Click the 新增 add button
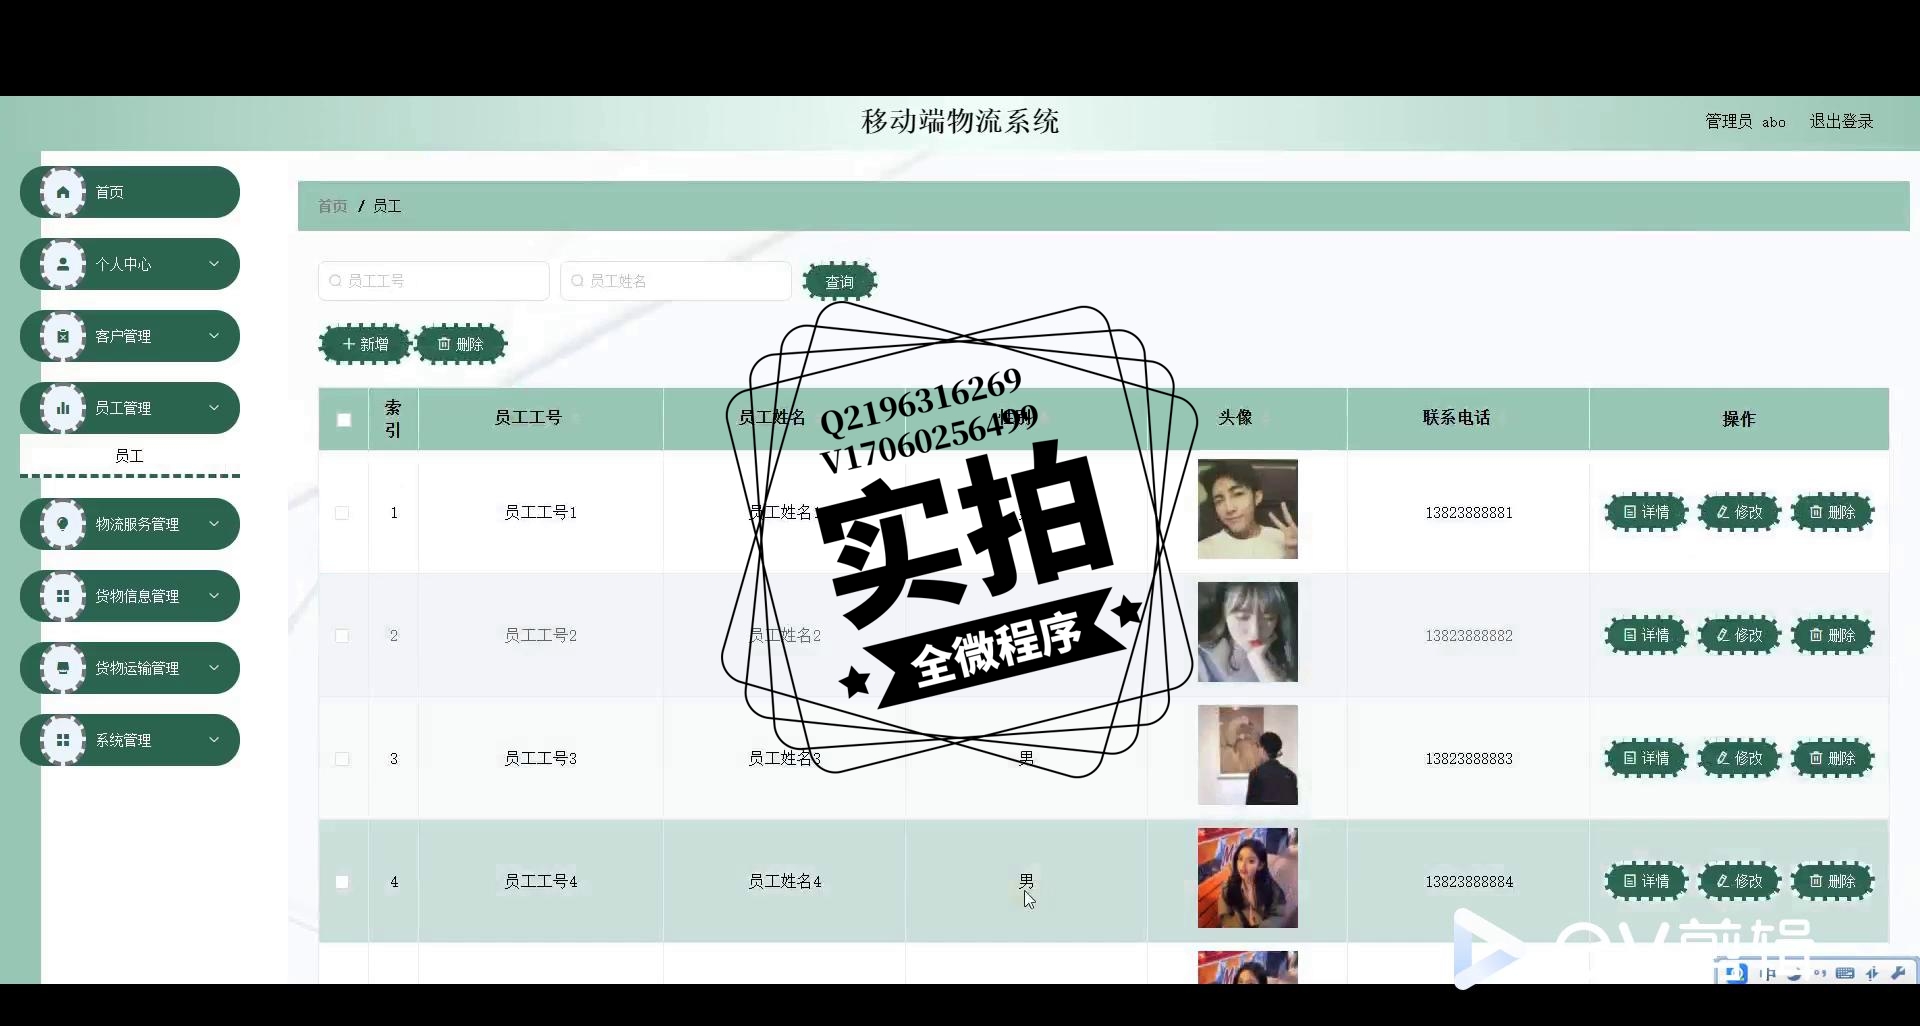Screen dimensions: 1920x1026 pos(365,344)
